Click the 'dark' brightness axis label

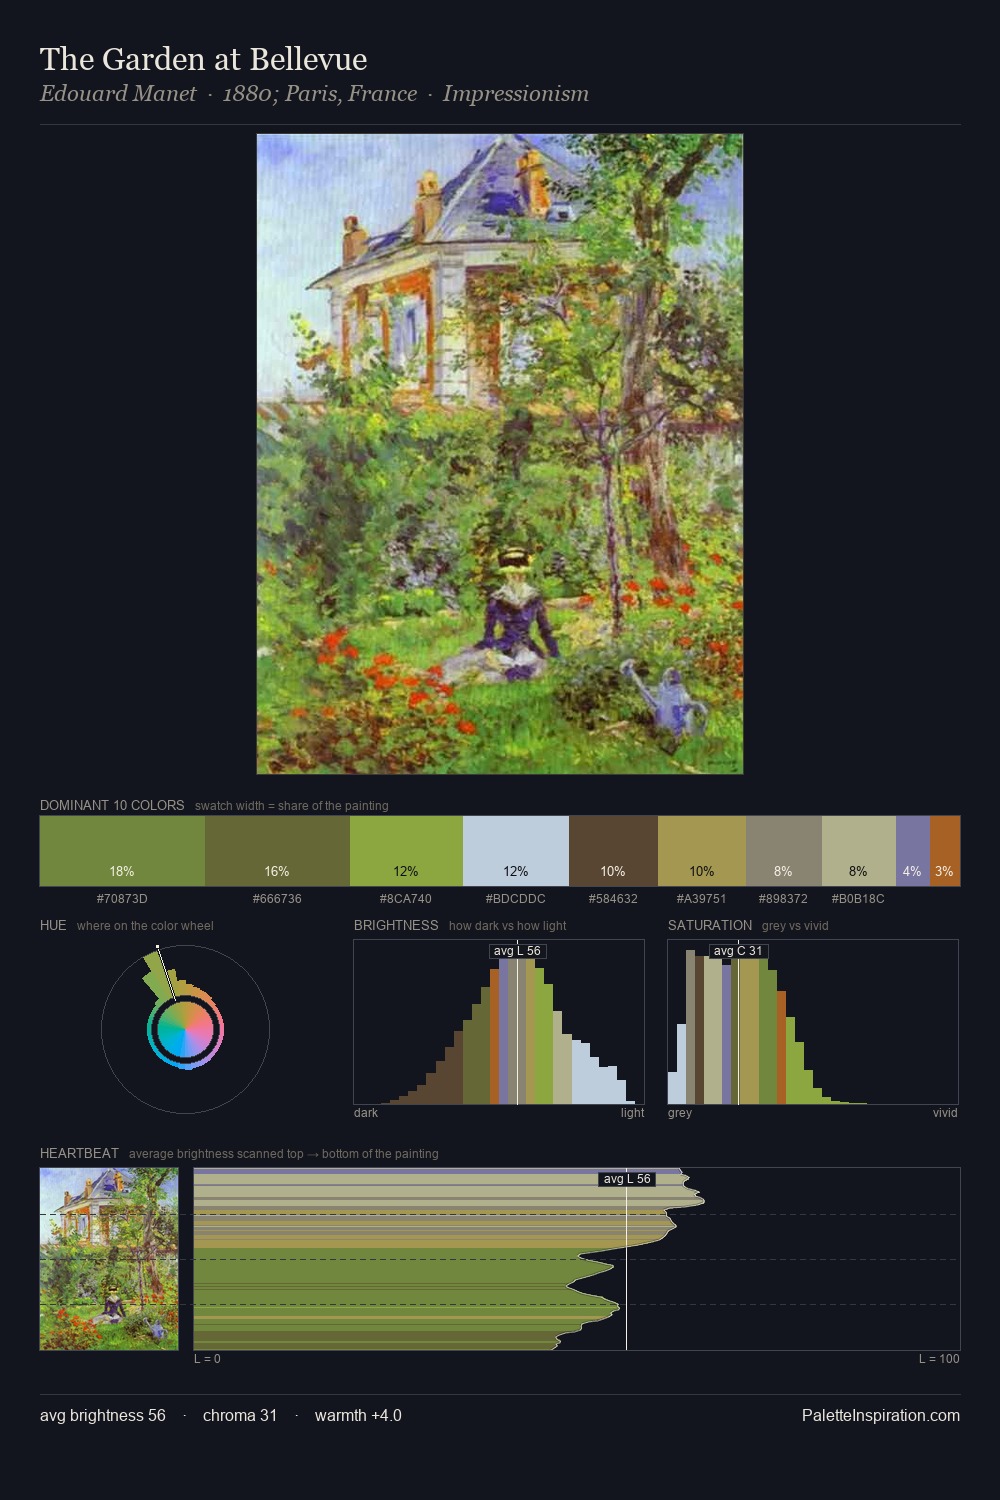click(366, 1113)
